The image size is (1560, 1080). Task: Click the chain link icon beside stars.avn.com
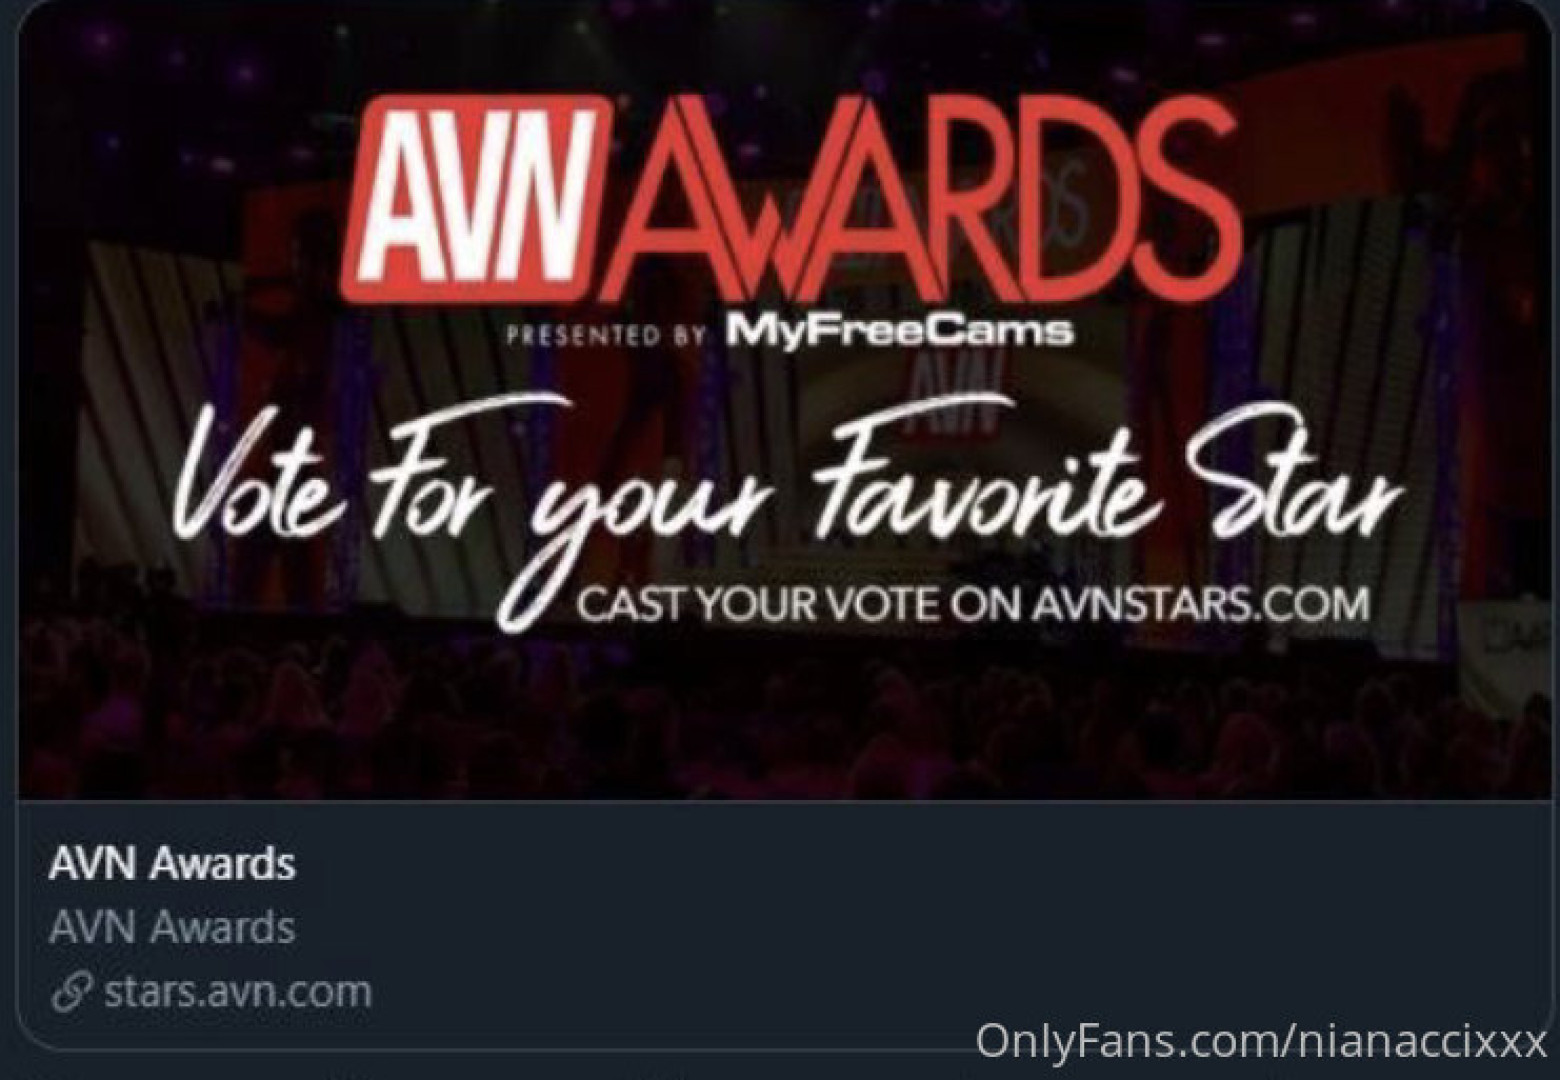coord(72,993)
